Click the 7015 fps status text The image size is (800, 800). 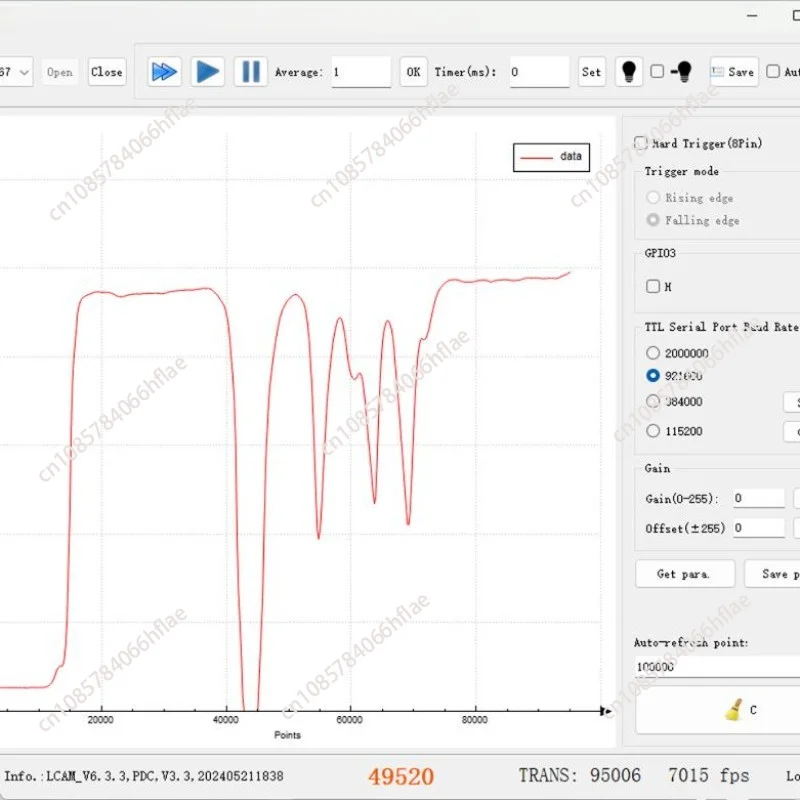(x=709, y=776)
